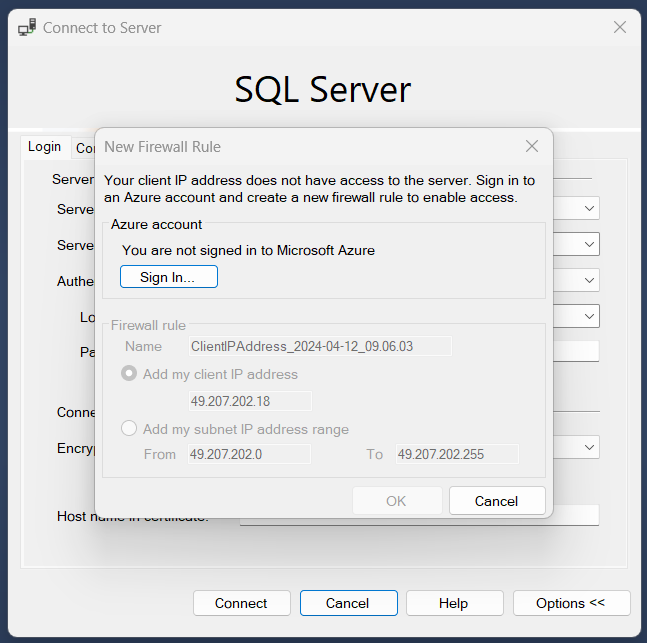Close the Connect to Server window

pyautogui.click(x=620, y=27)
